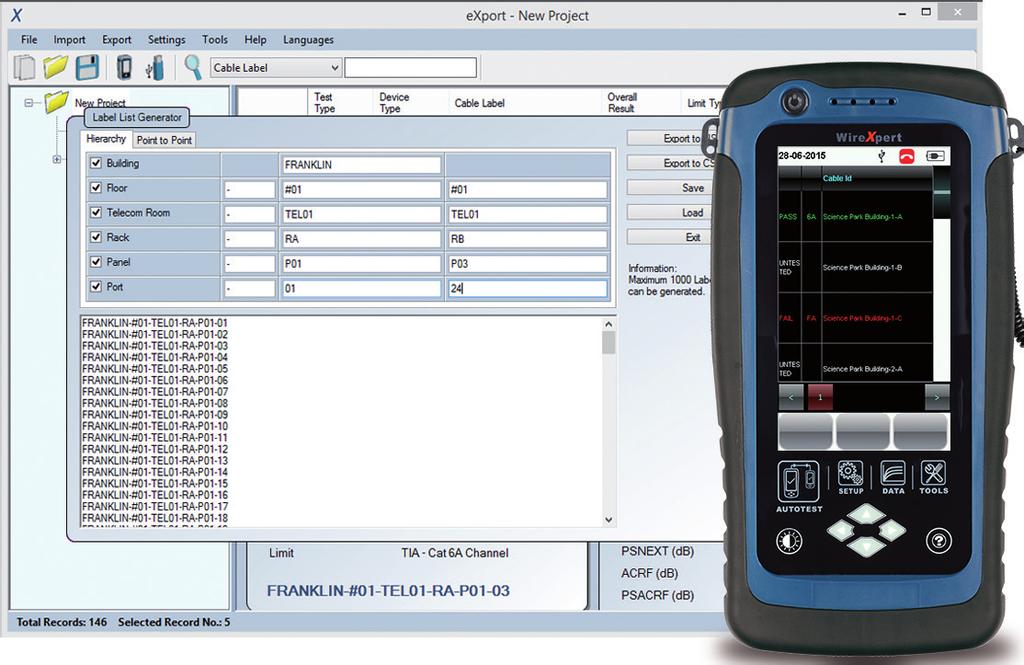Tap the SETUP gear icon on the device
This screenshot has width=1024, height=665.
tap(850, 478)
